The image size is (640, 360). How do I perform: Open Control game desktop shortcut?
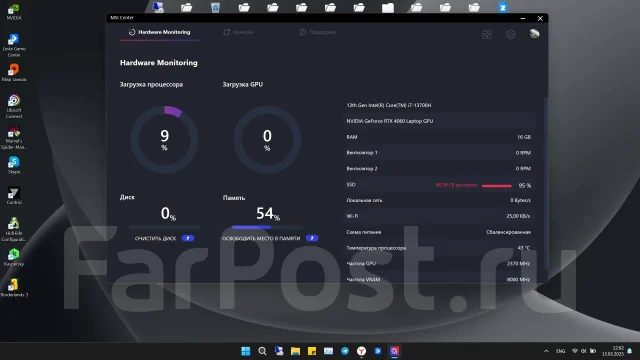(x=14, y=196)
